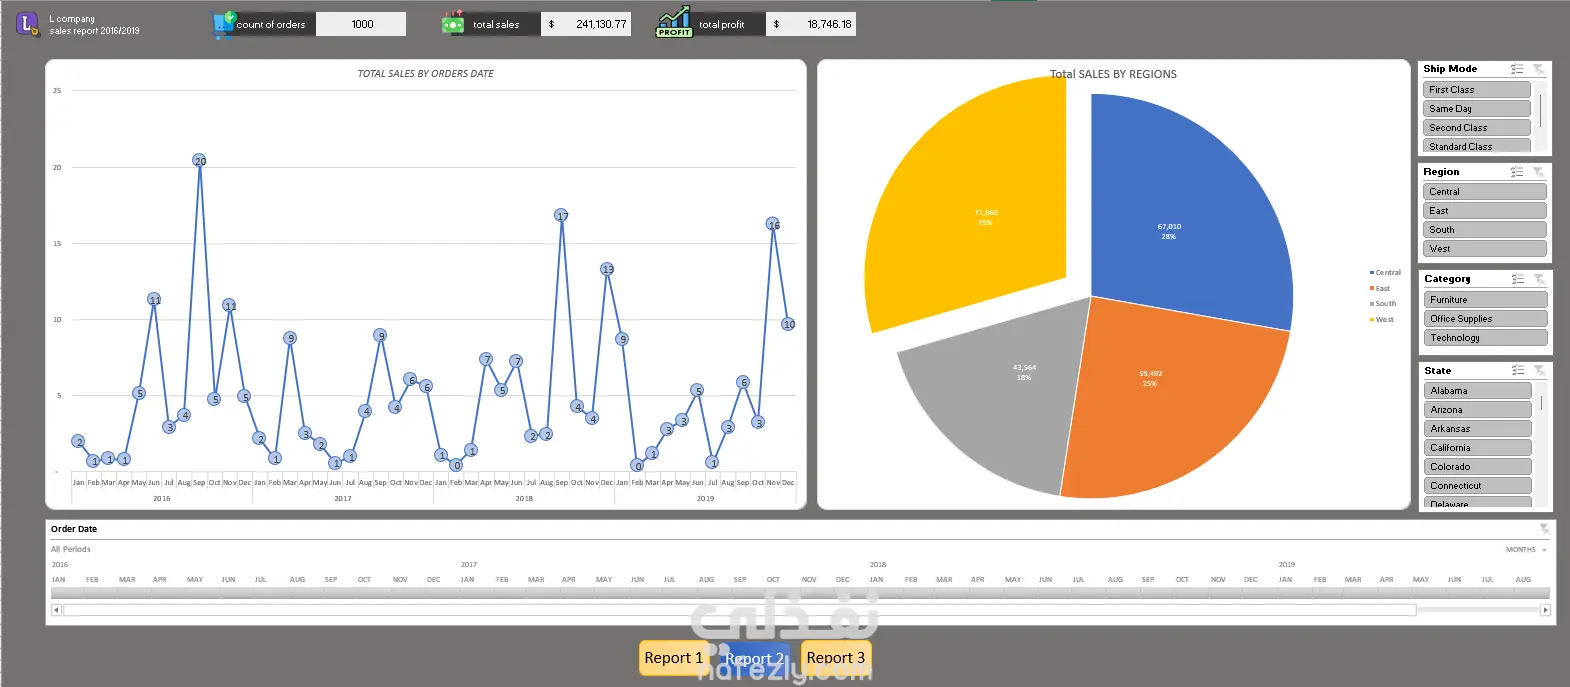
Task: Click the shopping cart count of orders icon
Action: pyautogui.click(x=223, y=25)
